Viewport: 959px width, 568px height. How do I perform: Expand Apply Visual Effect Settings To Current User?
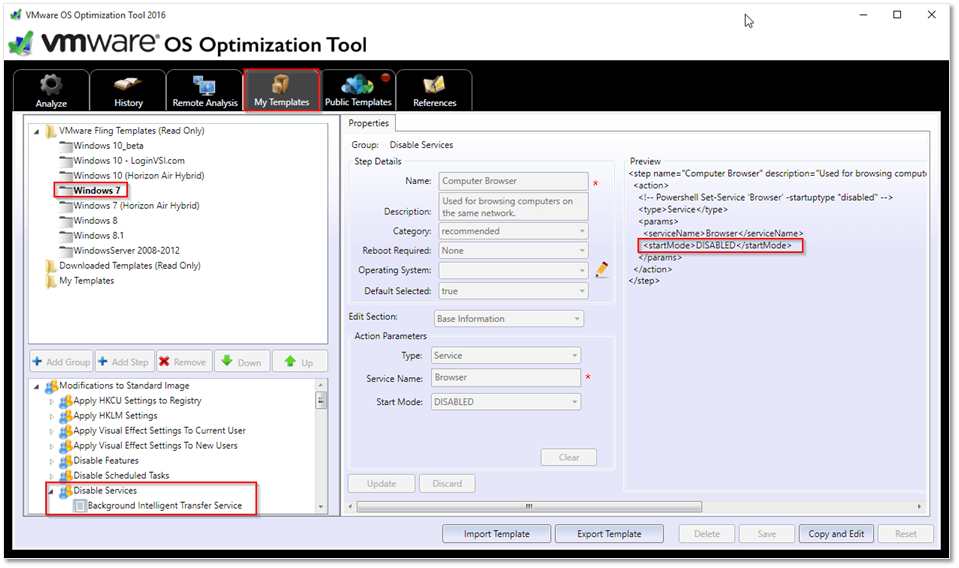tap(51, 432)
